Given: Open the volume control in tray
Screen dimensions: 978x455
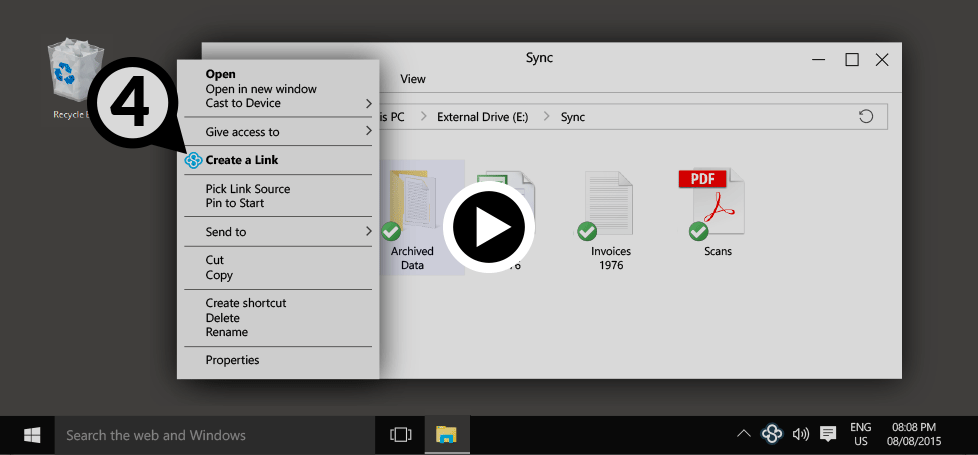Looking at the screenshot, I should (x=800, y=434).
